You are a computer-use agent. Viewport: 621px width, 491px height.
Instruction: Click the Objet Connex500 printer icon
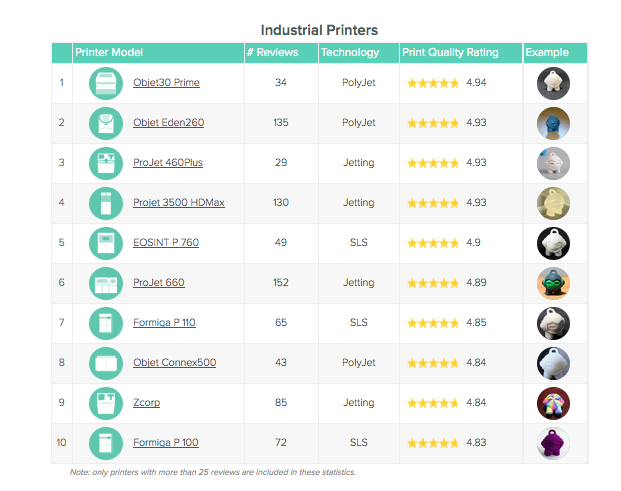(106, 363)
